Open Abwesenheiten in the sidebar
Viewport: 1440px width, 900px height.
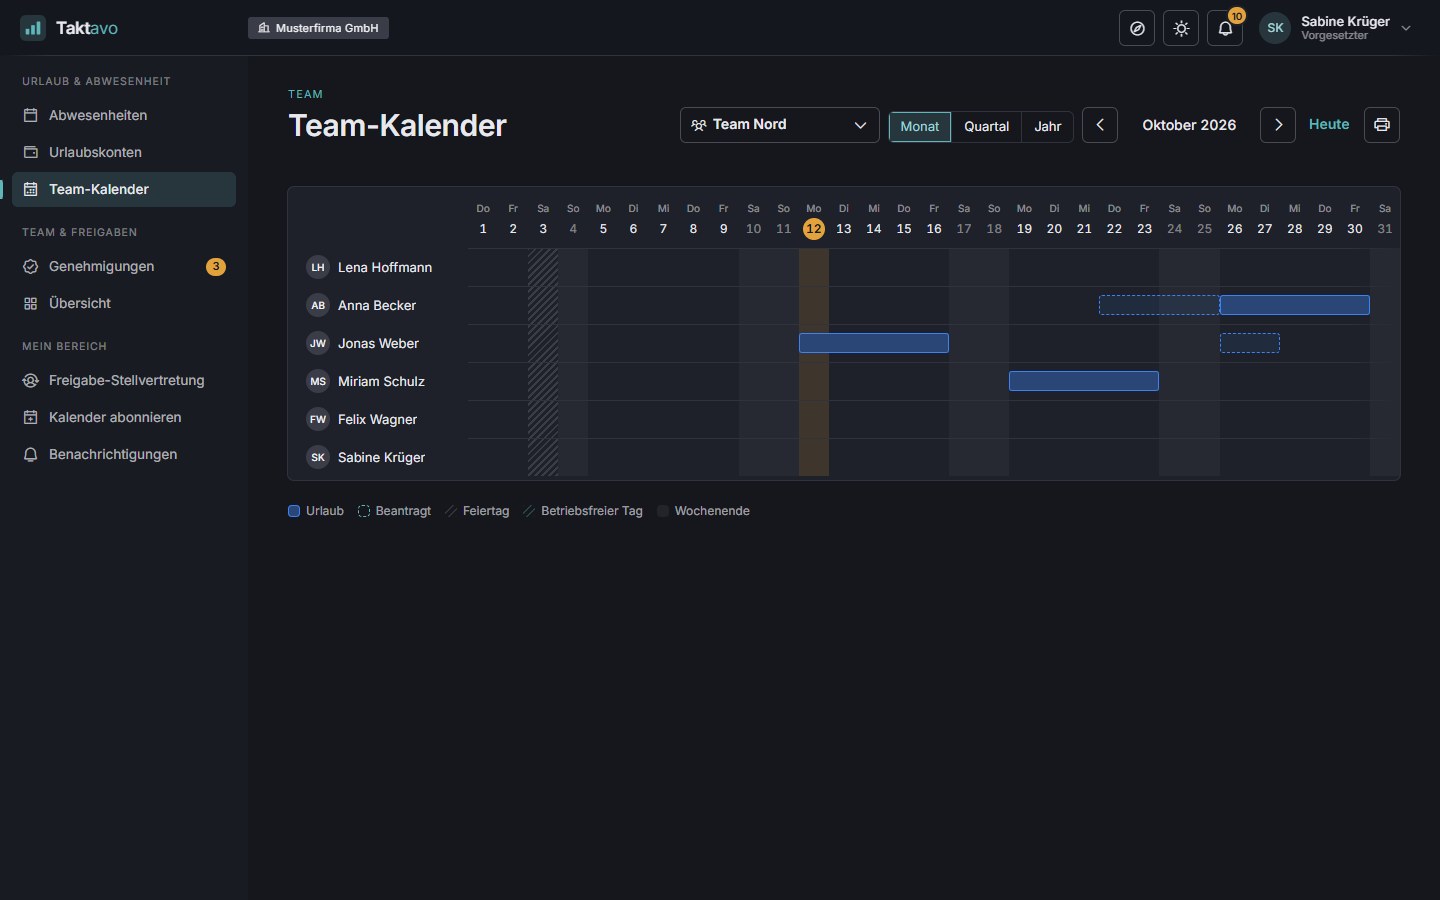(124, 115)
